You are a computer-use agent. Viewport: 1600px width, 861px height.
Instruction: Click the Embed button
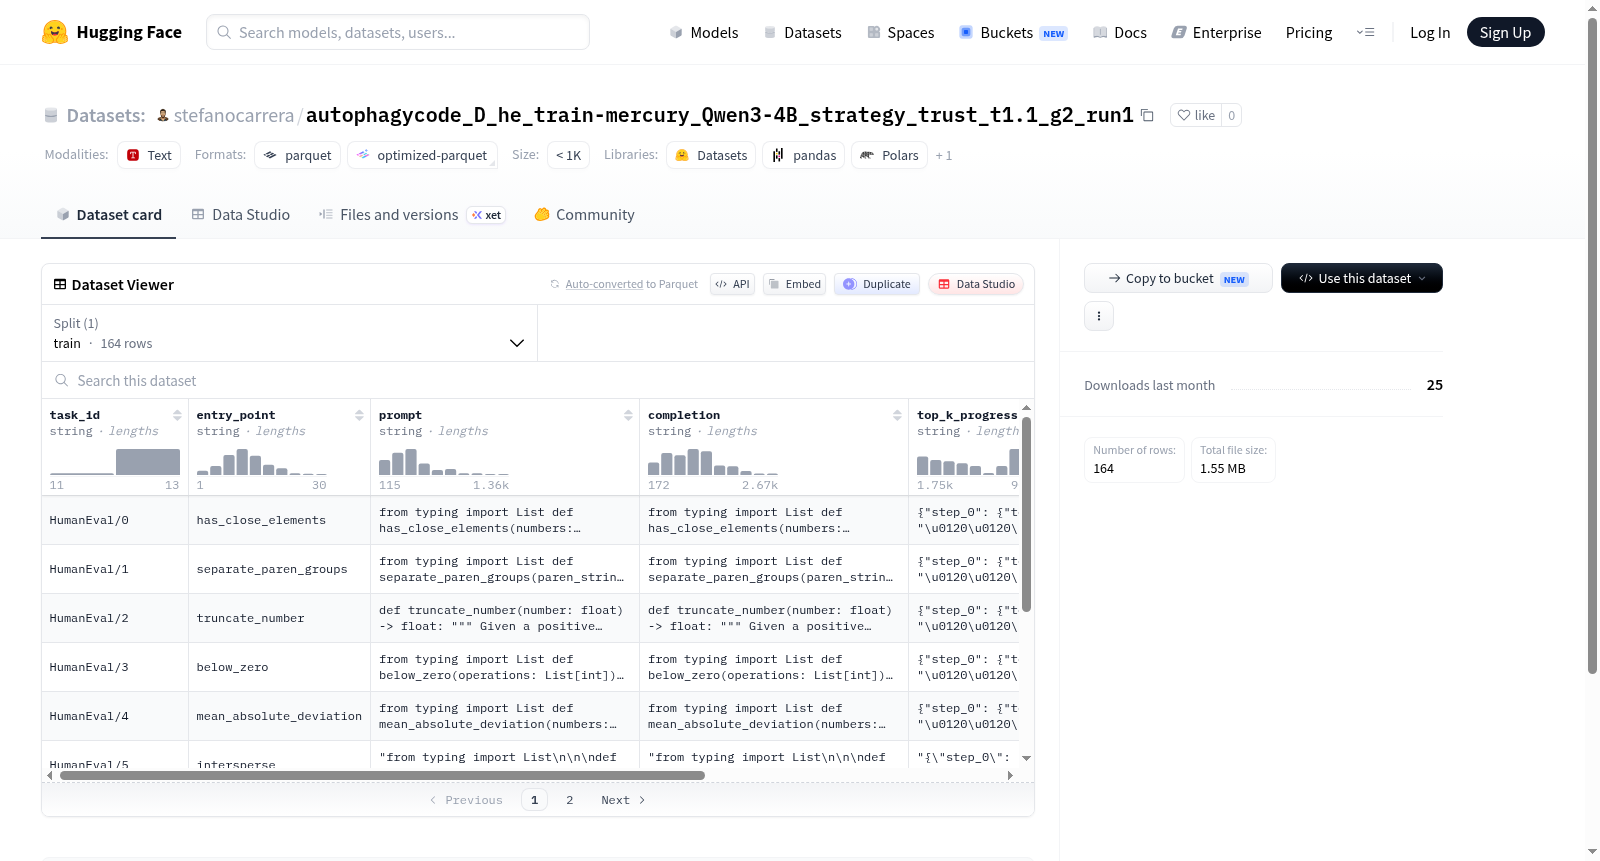point(794,284)
